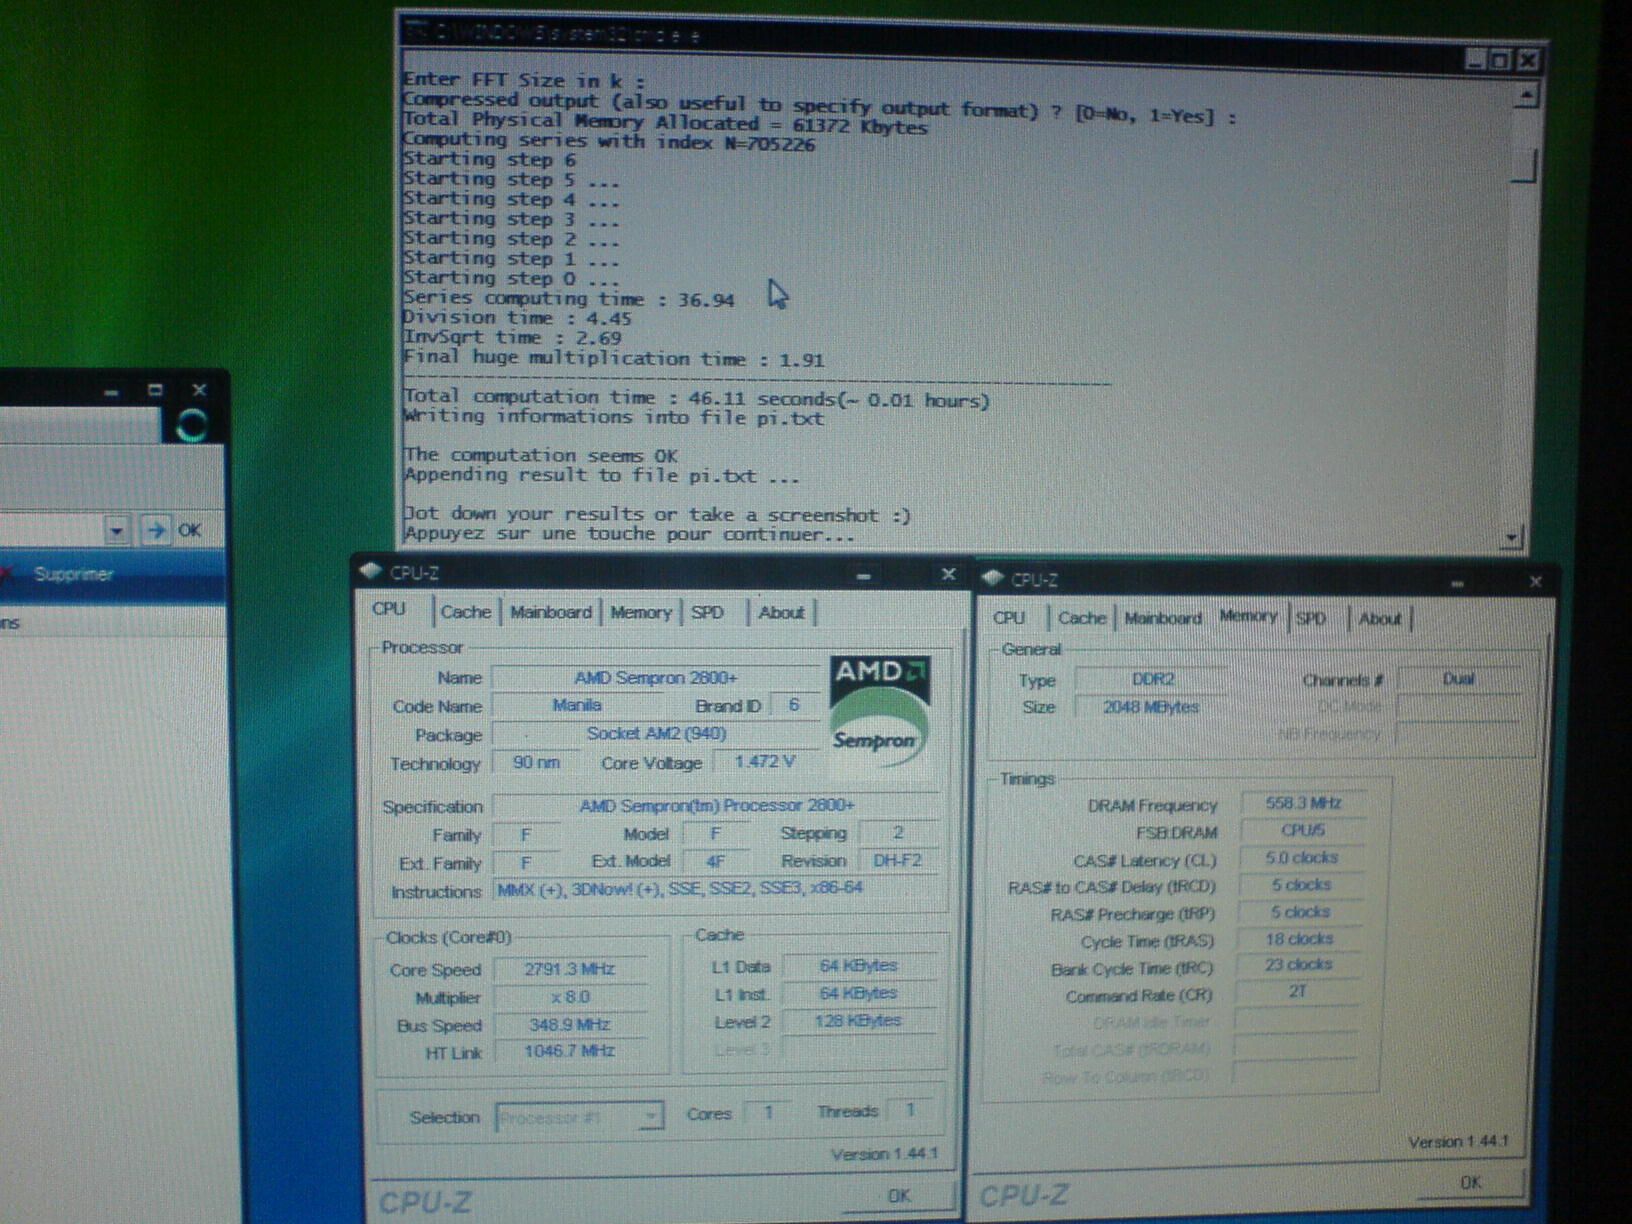Open the address dropdown arrow in background window
The image size is (1632, 1224).
coord(117,530)
